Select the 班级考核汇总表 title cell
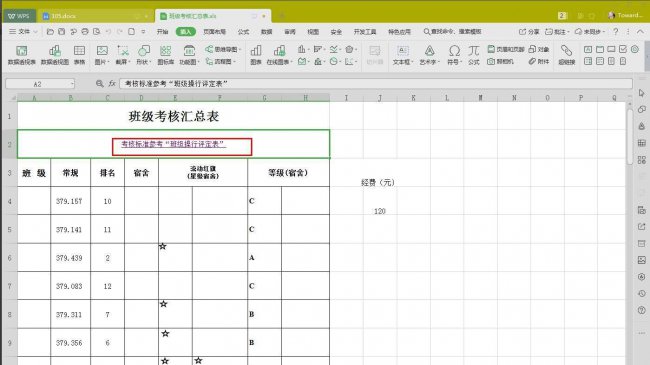This screenshot has height=365, width=650. (x=173, y=116)
